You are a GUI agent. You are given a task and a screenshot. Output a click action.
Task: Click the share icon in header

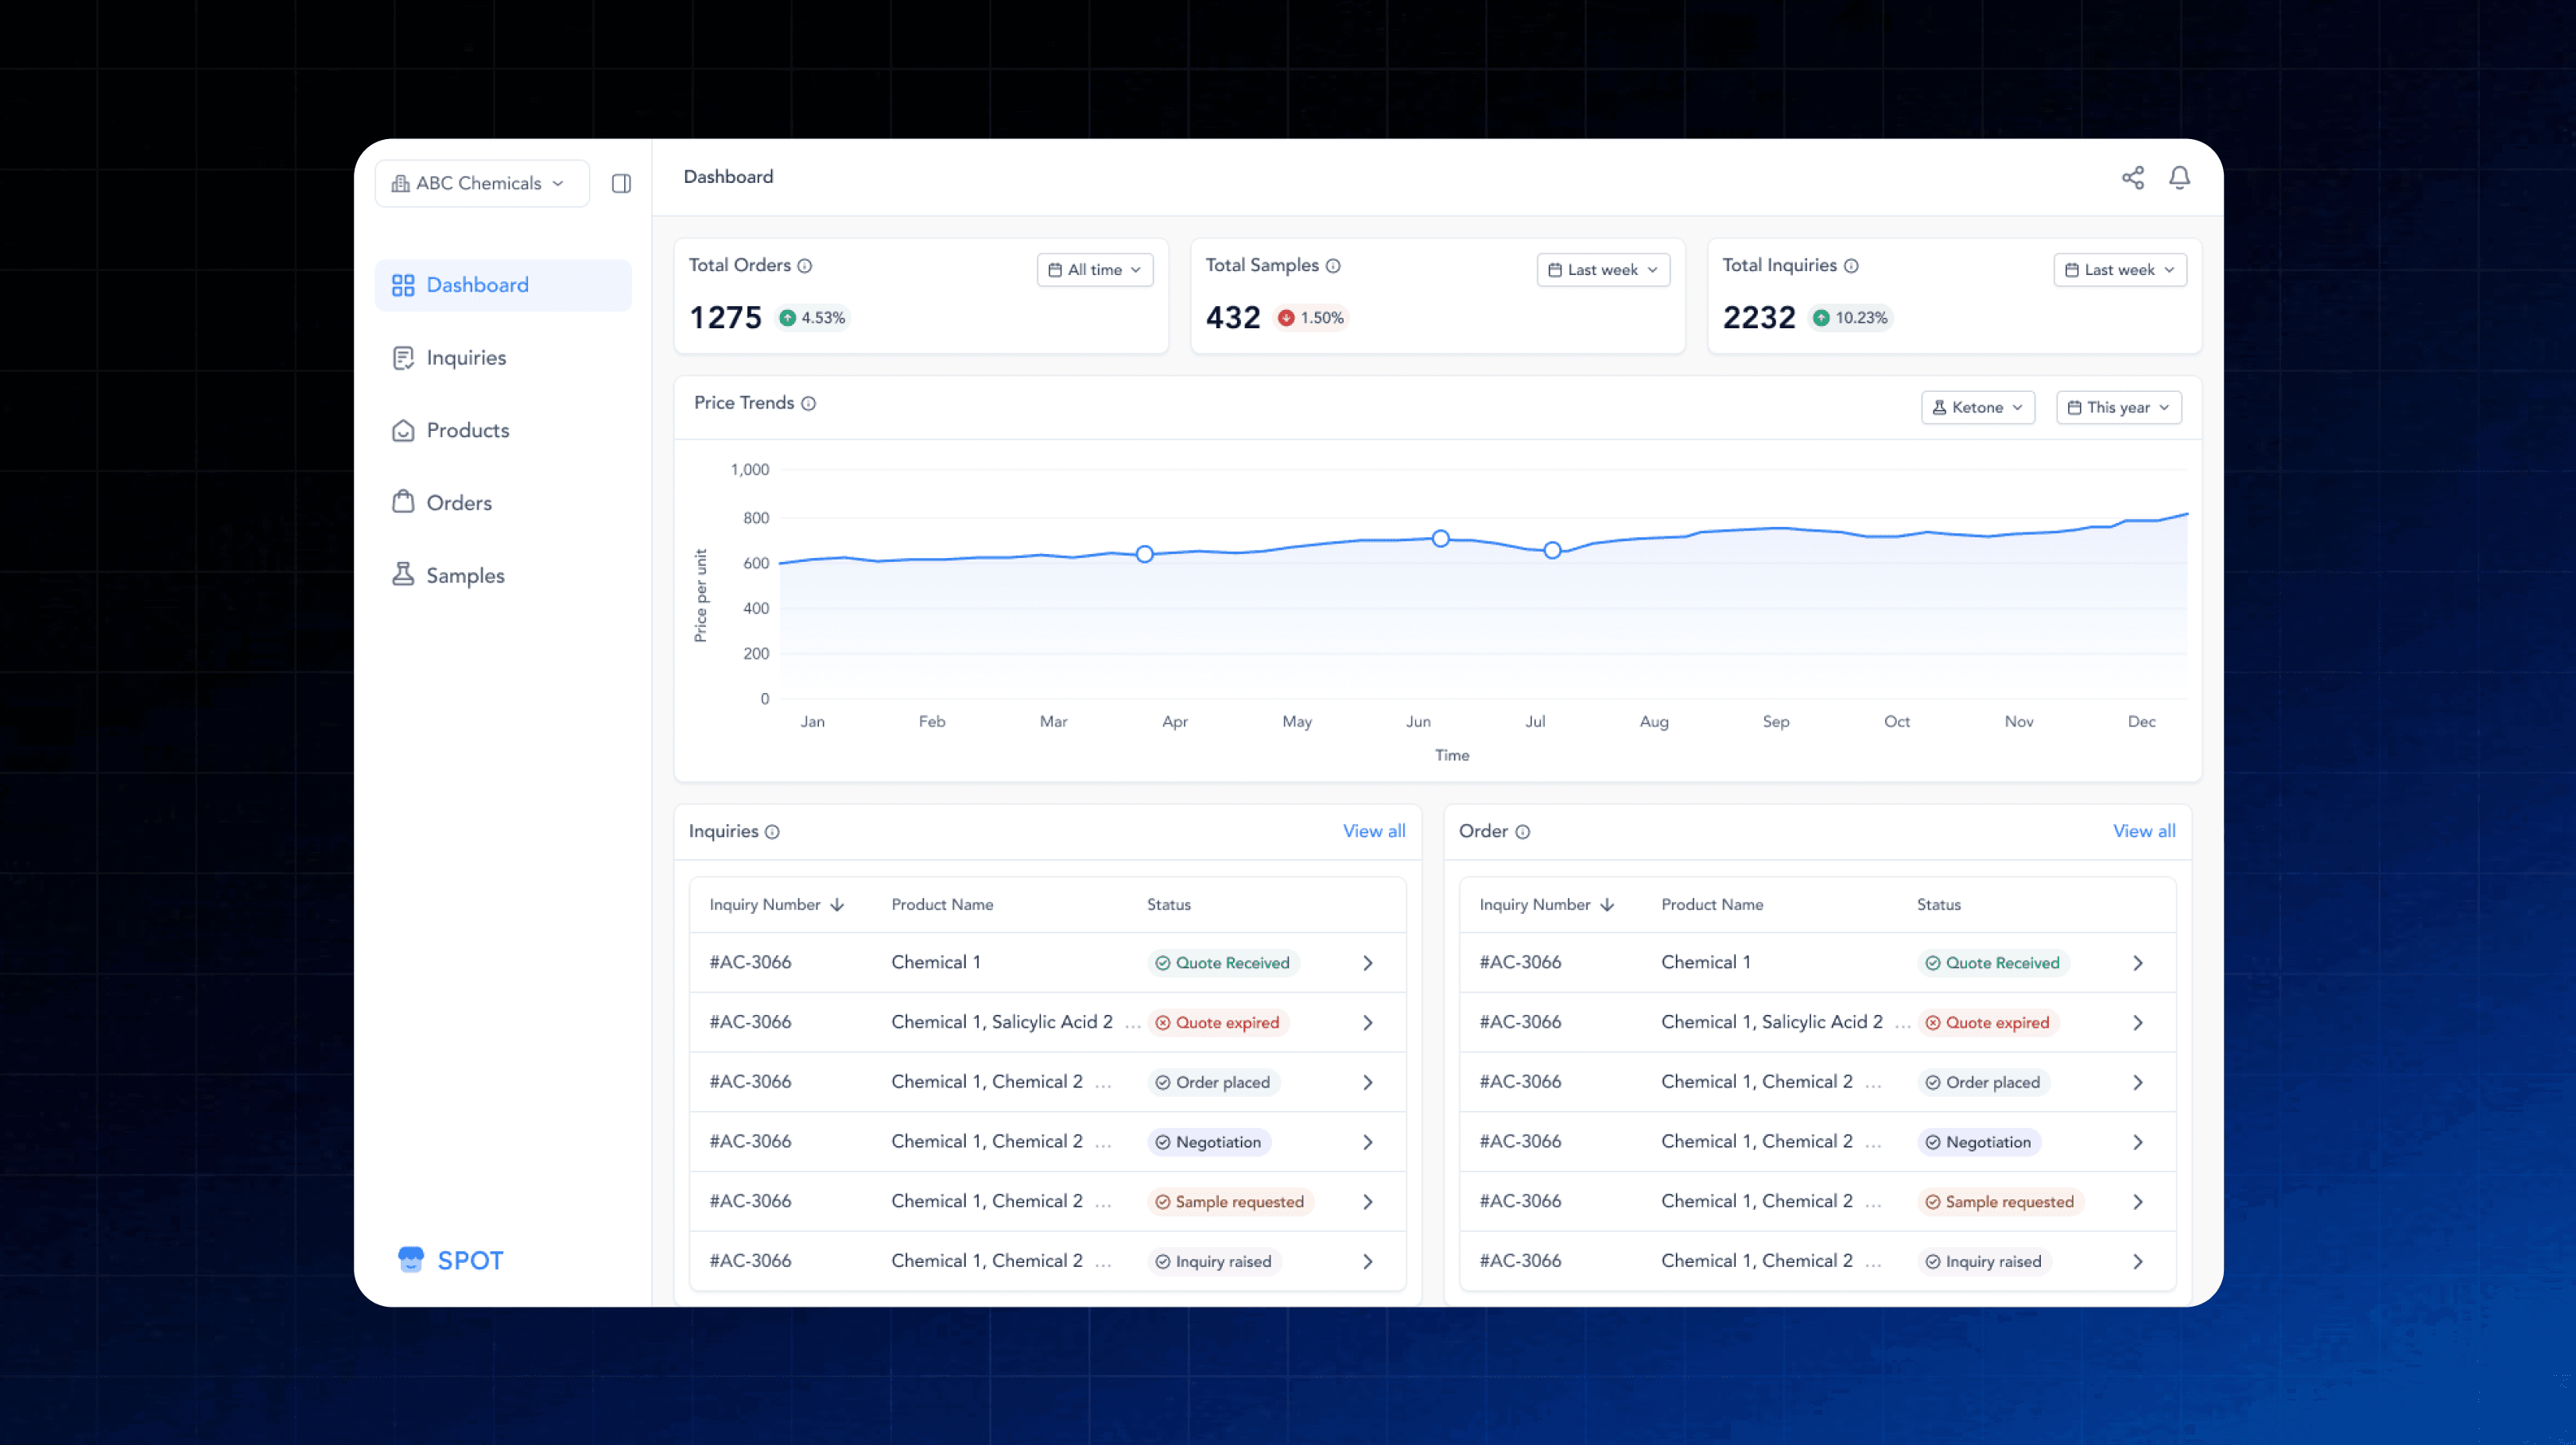[x=2132, y=178]
